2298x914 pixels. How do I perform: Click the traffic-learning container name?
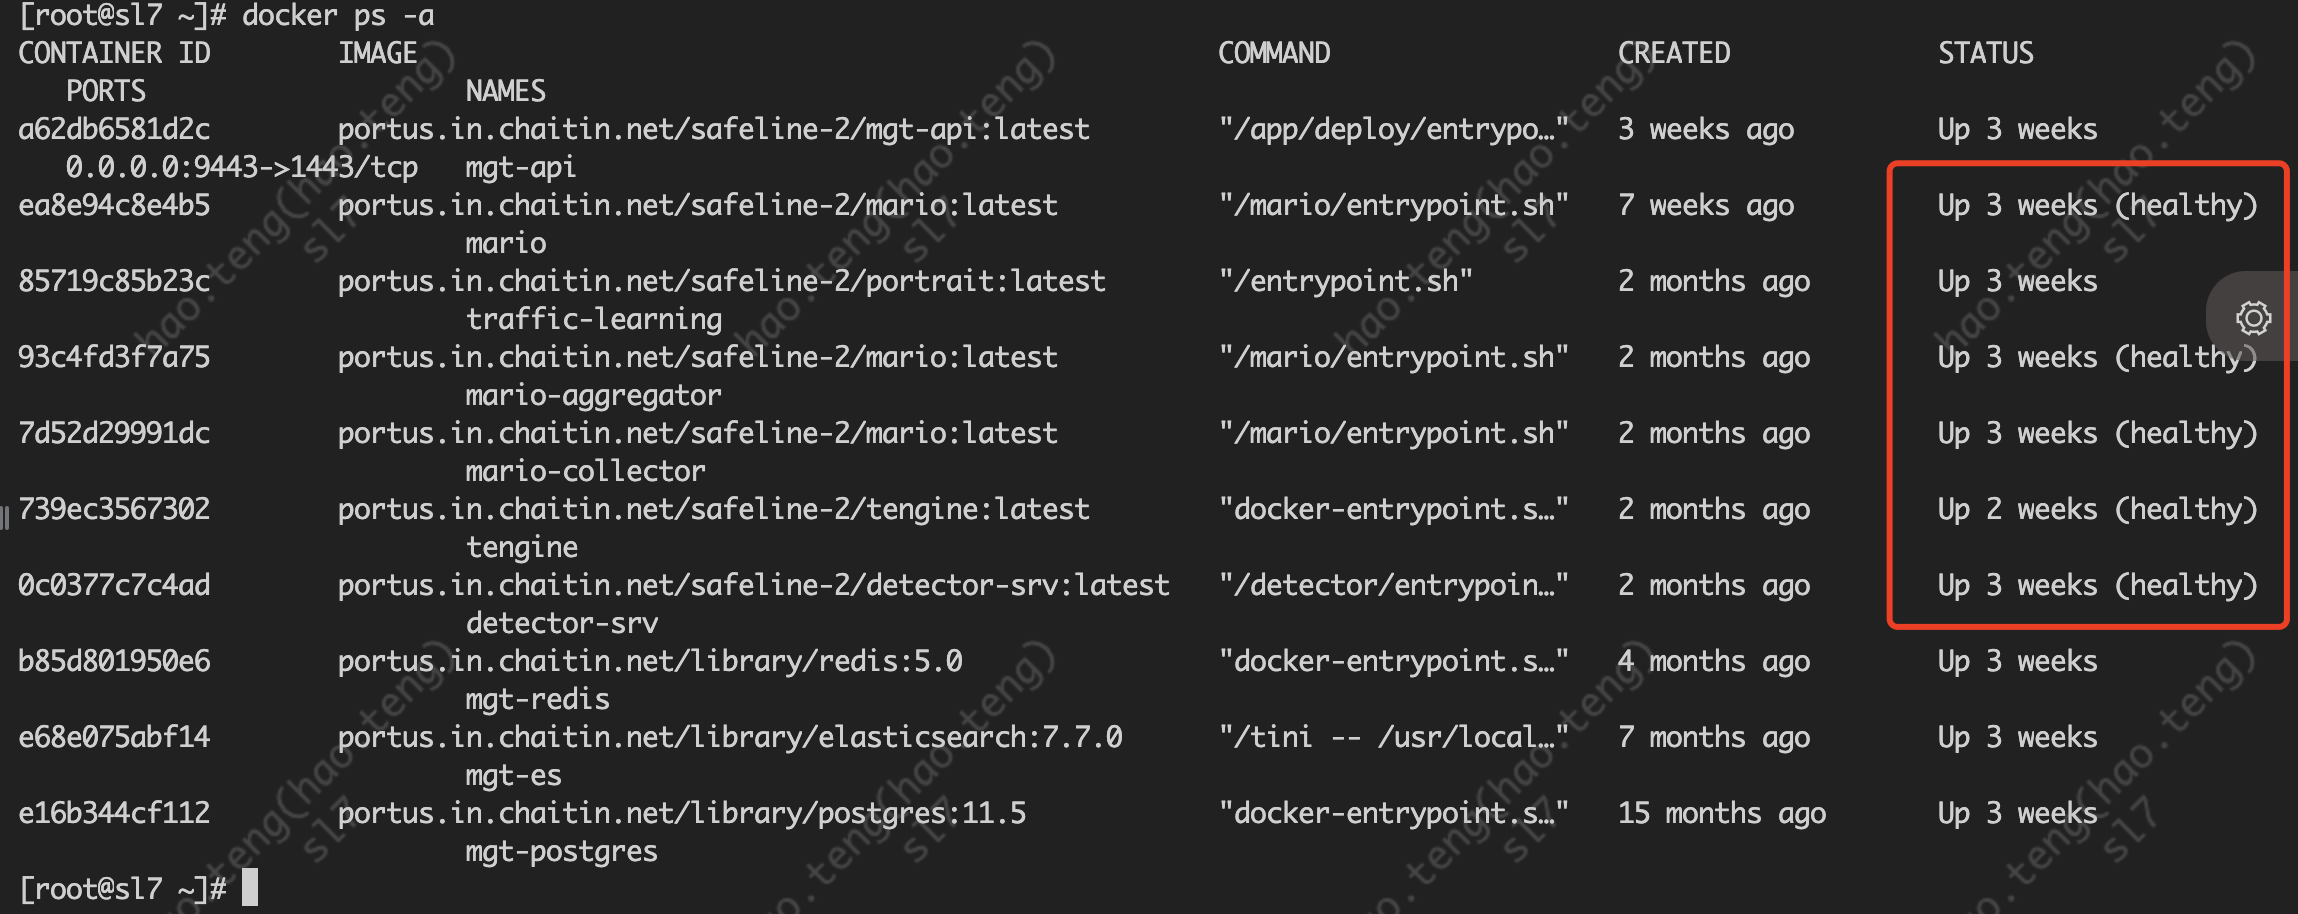pos(593,319)
